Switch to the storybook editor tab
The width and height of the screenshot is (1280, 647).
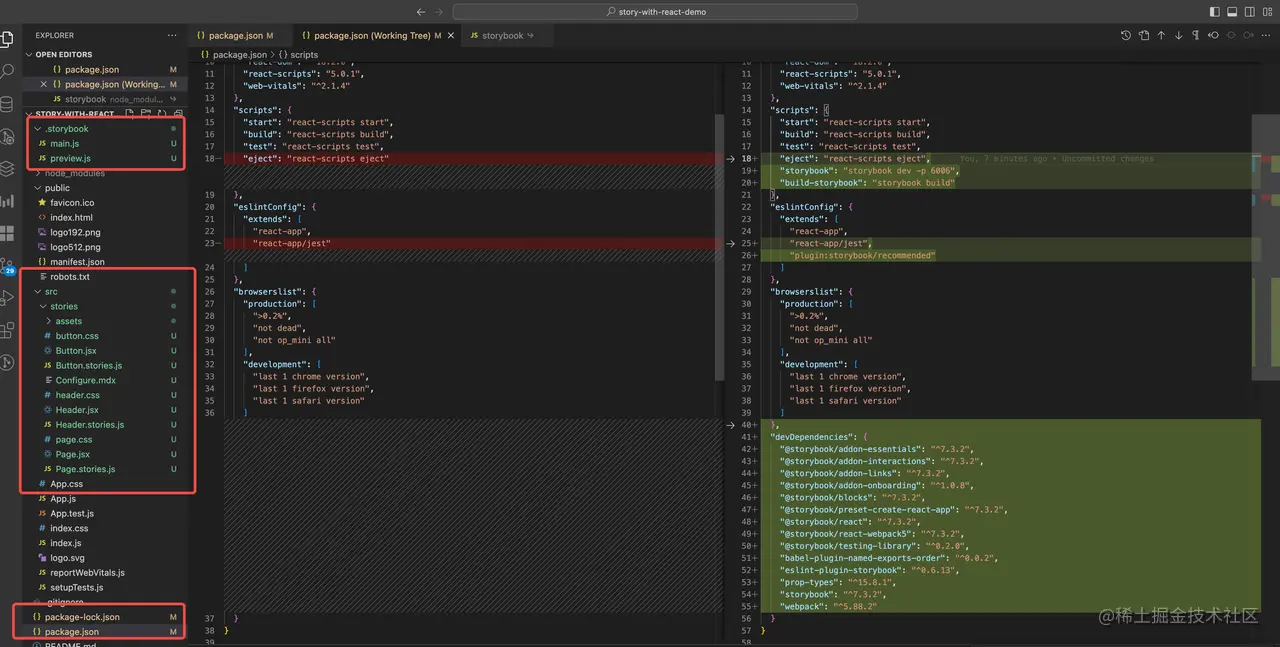(502, 35)
